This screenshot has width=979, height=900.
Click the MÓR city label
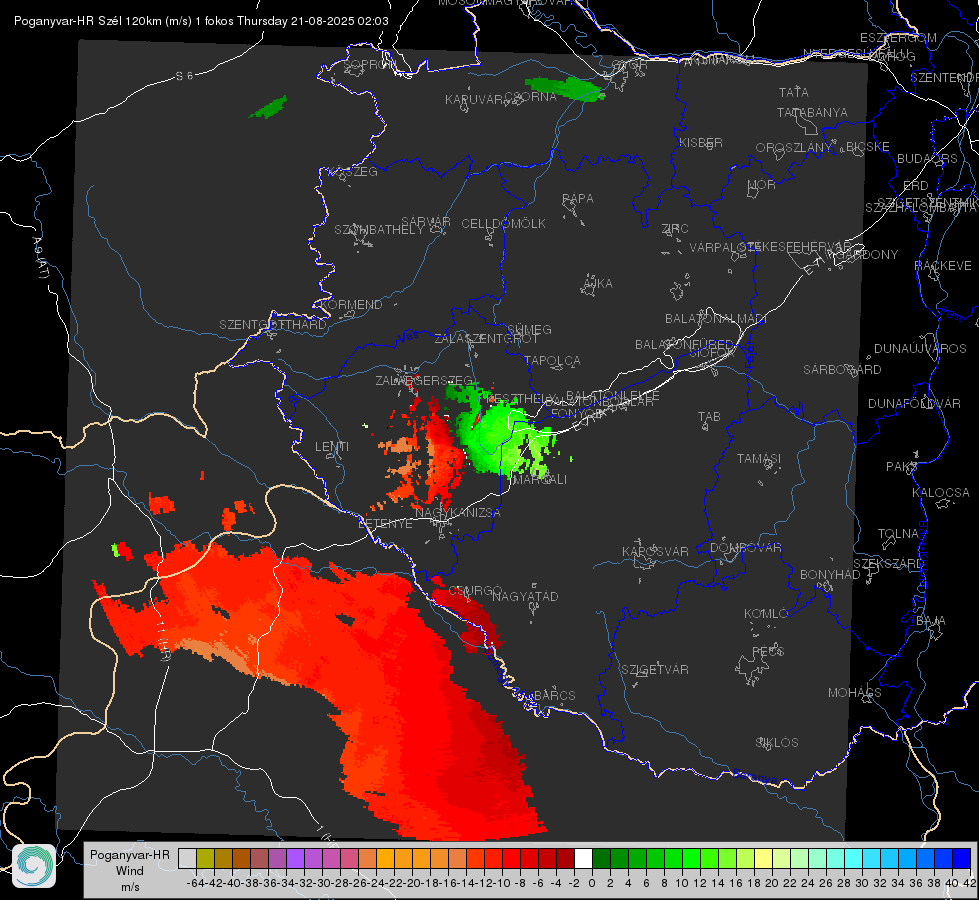762,184
